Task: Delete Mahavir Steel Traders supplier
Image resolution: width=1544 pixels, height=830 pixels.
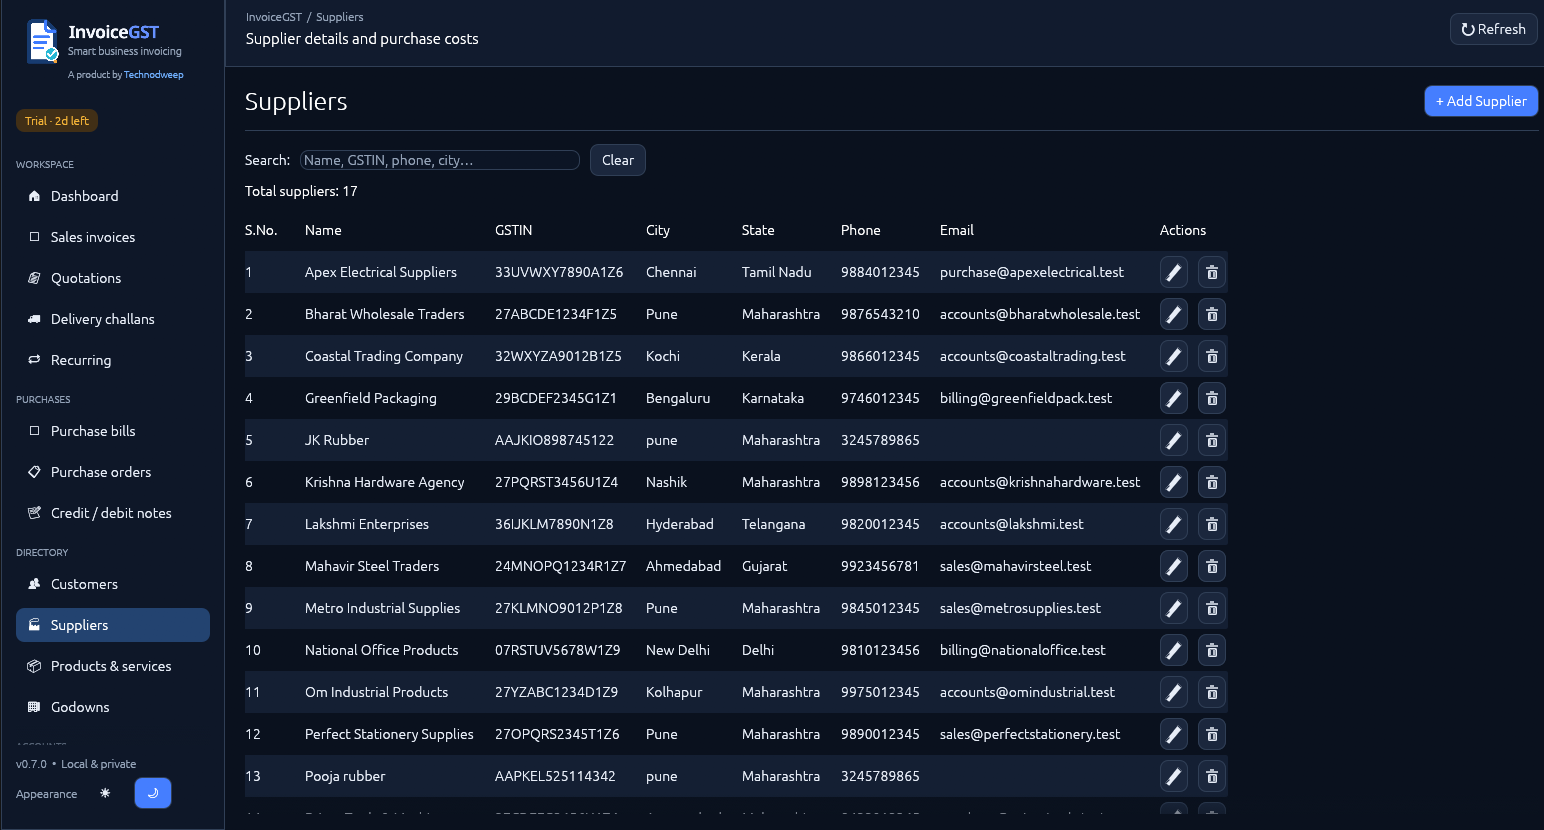Action: click(1212, 566)
